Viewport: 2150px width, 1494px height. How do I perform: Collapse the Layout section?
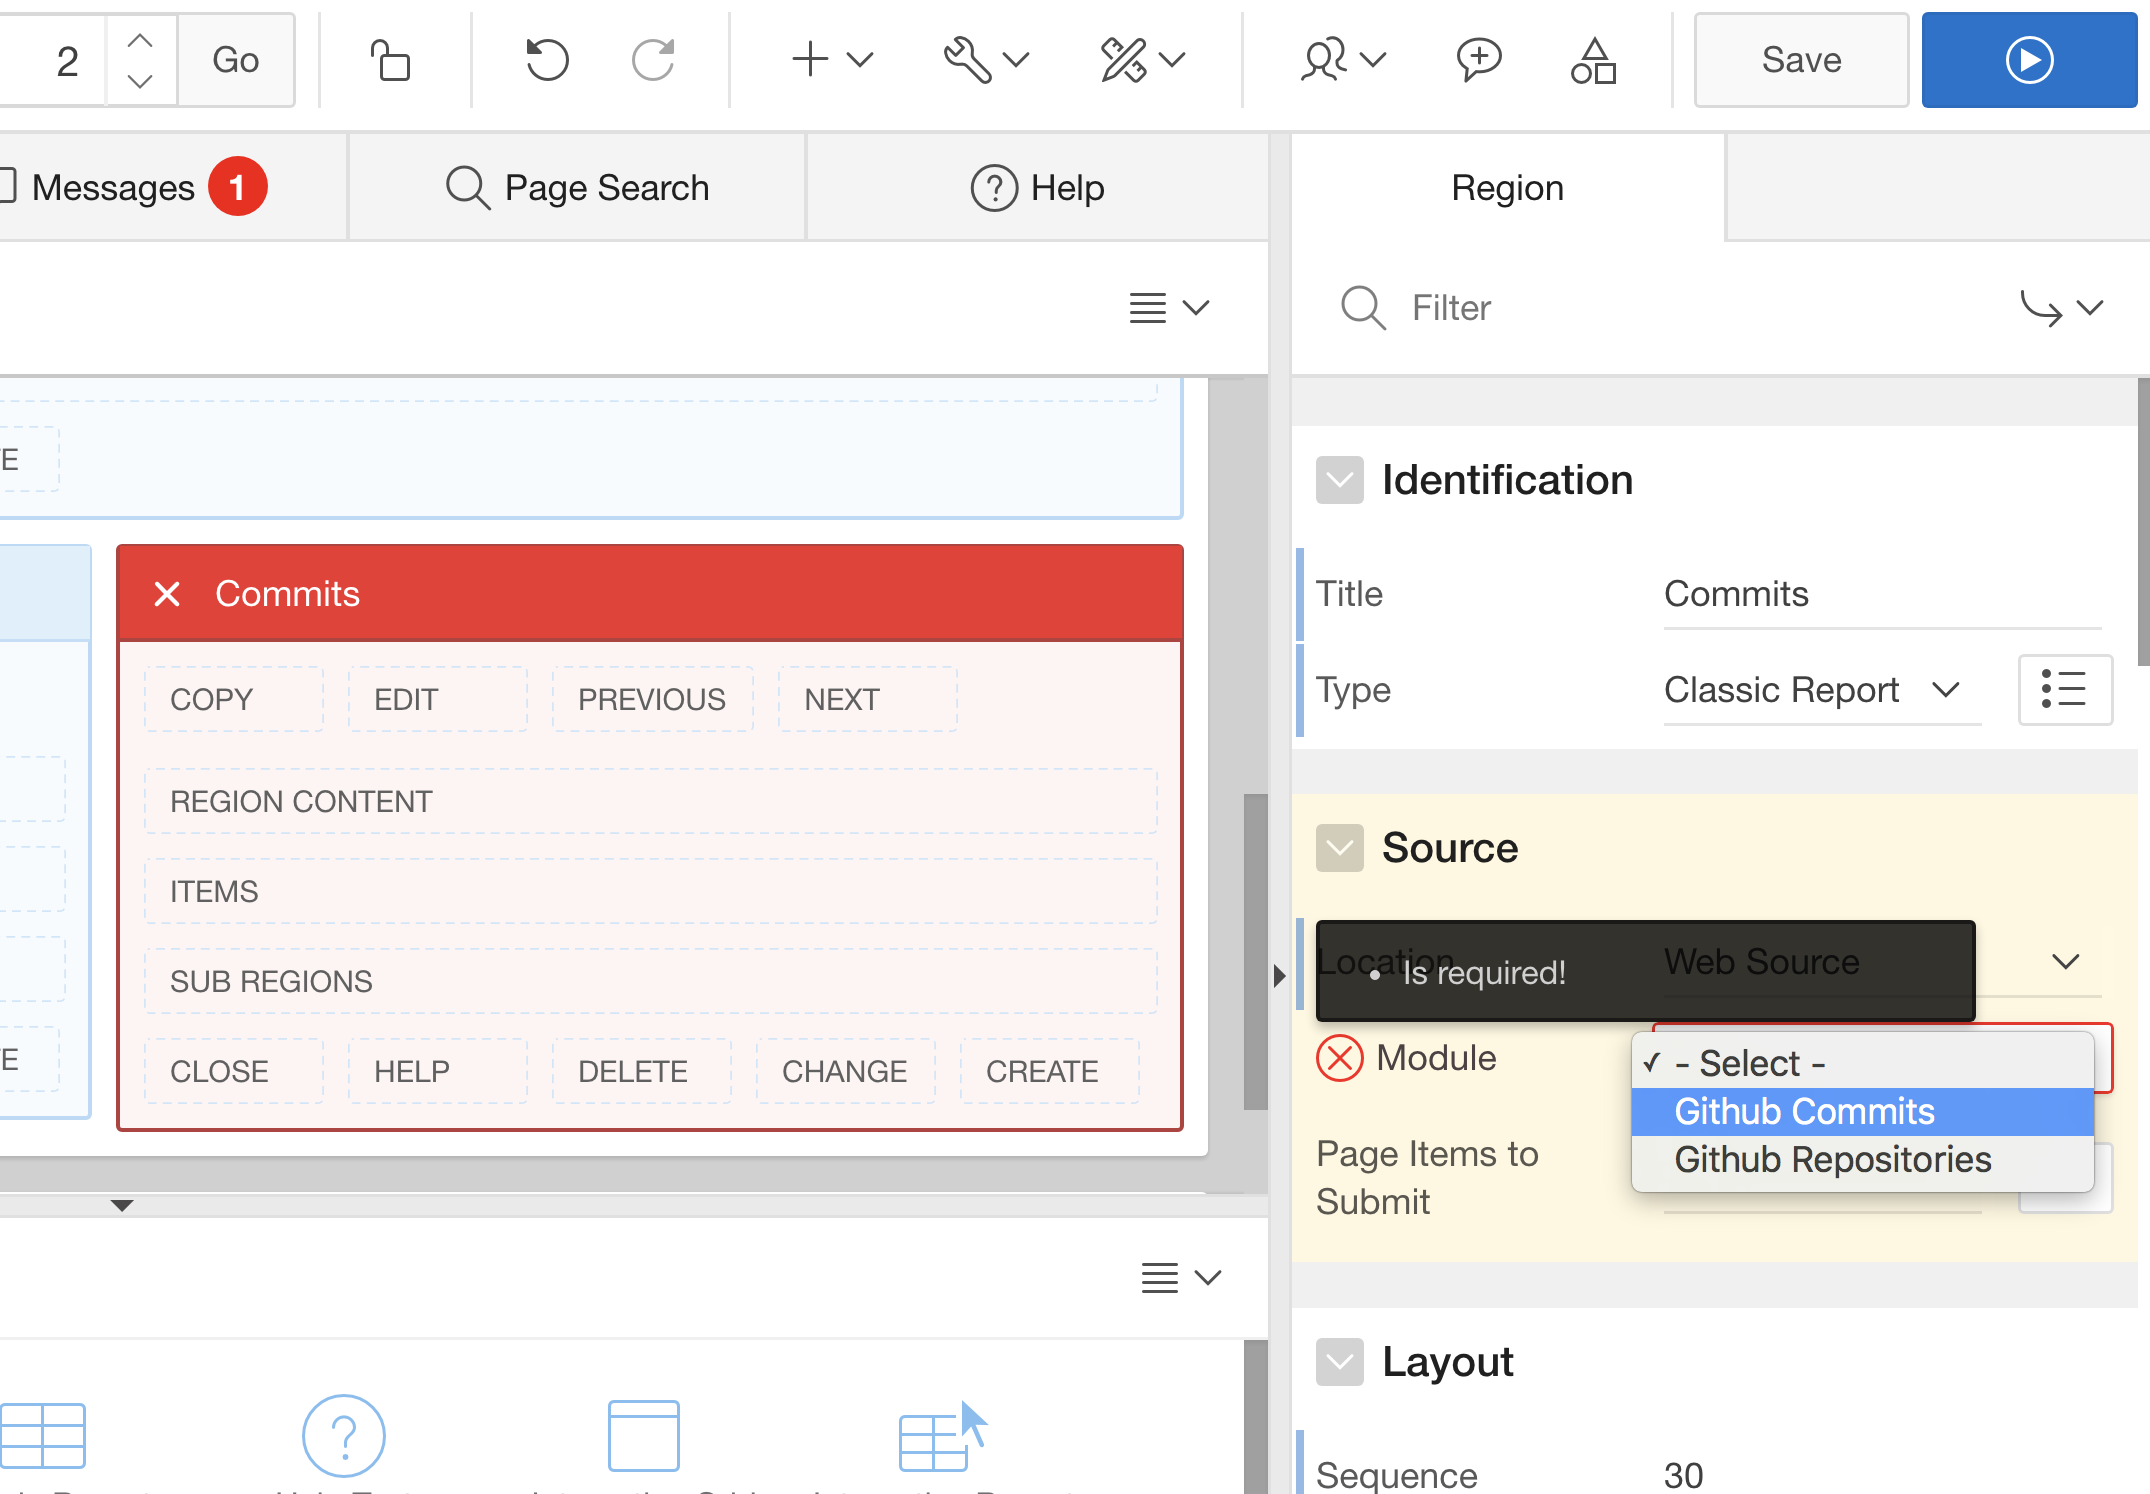point(1339,1362)
